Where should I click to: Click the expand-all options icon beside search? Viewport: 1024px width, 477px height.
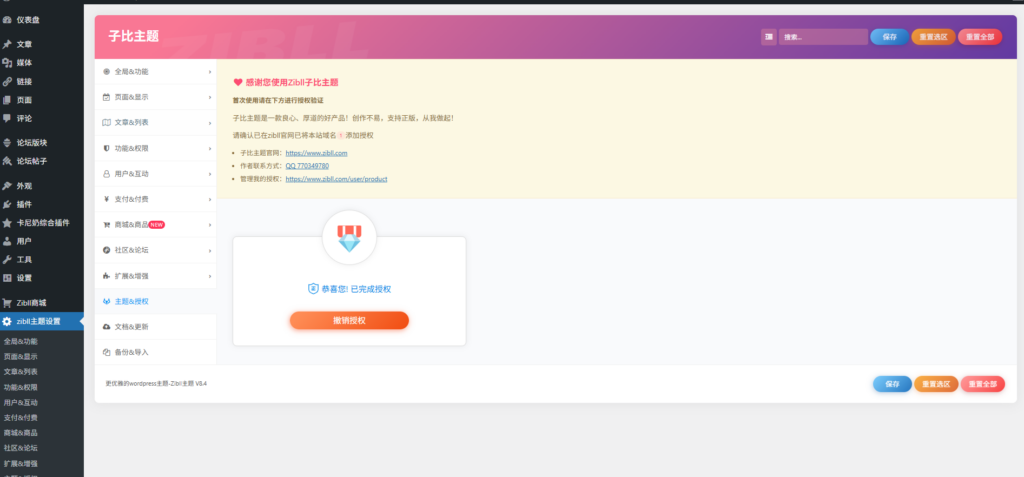[769, 37]
